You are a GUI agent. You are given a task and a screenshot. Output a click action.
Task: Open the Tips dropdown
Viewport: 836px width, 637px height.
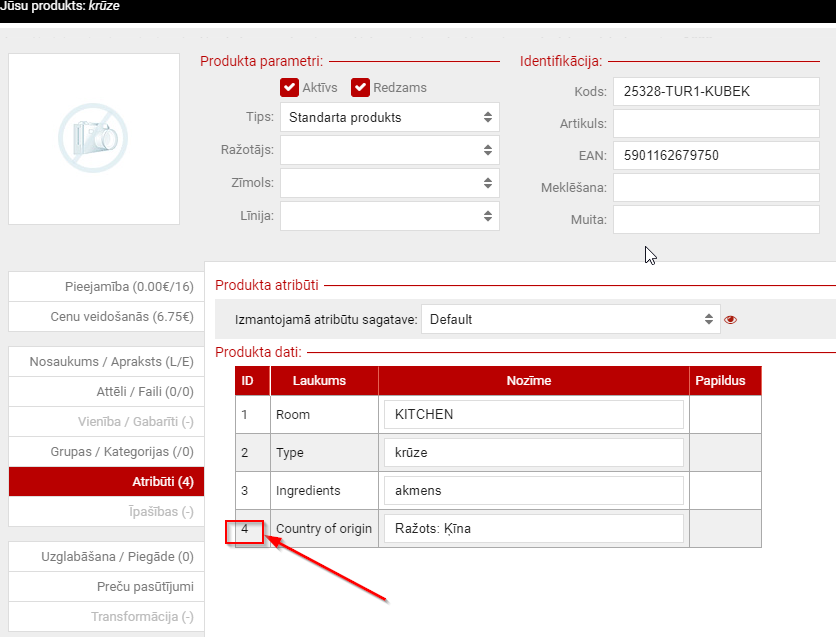(390, 117)
